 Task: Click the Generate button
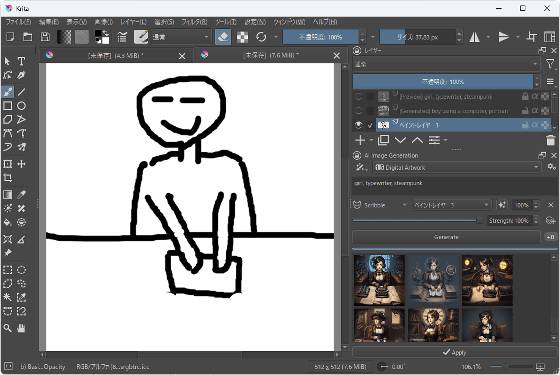[446, 237]
